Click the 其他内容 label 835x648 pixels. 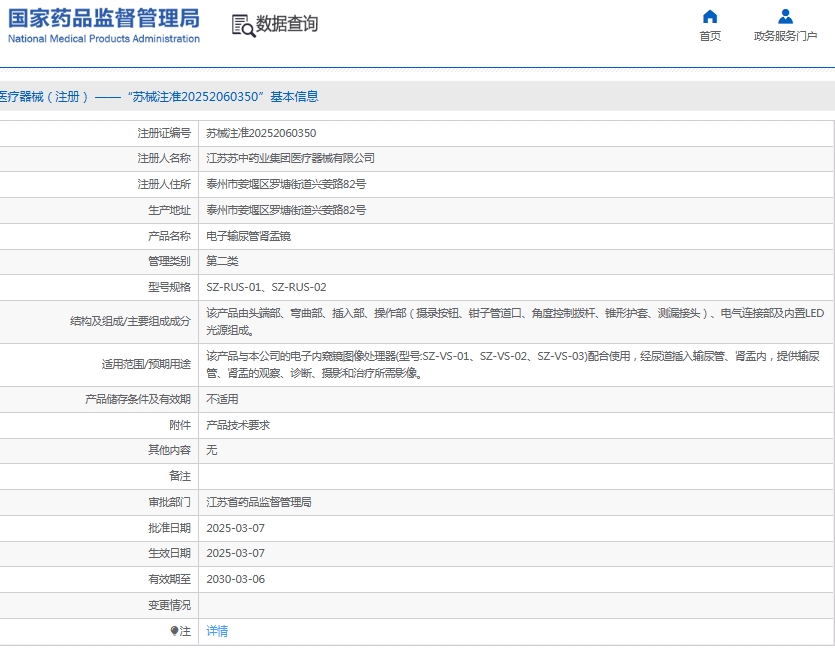coord(169,450)
